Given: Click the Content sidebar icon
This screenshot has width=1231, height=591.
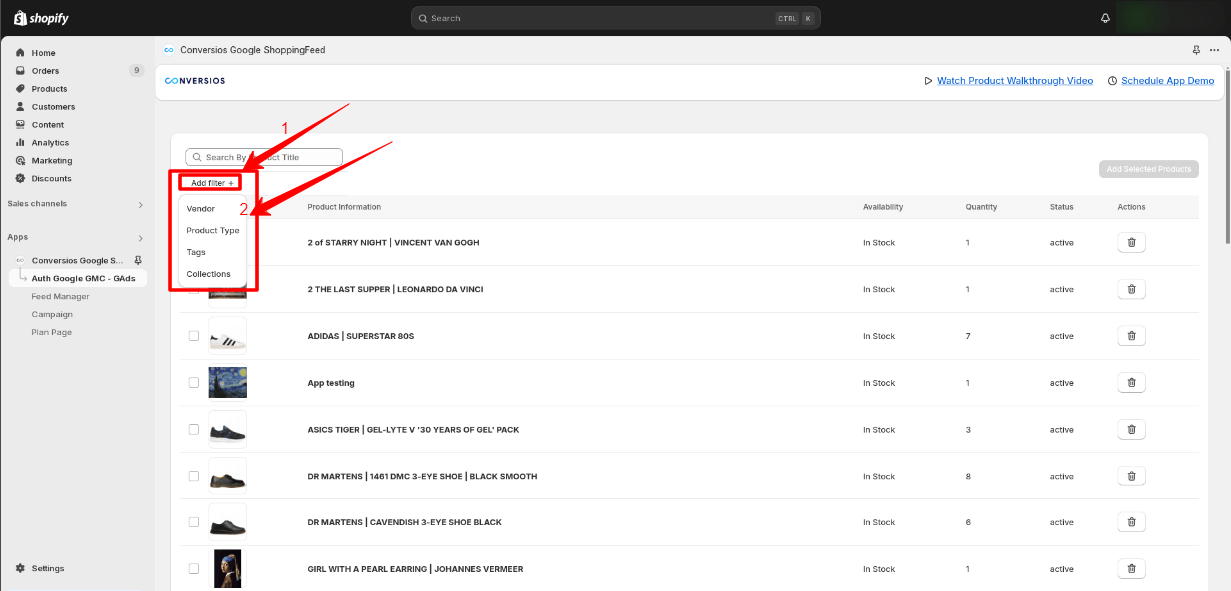Looking at the screenshot, I should point(20,125).
